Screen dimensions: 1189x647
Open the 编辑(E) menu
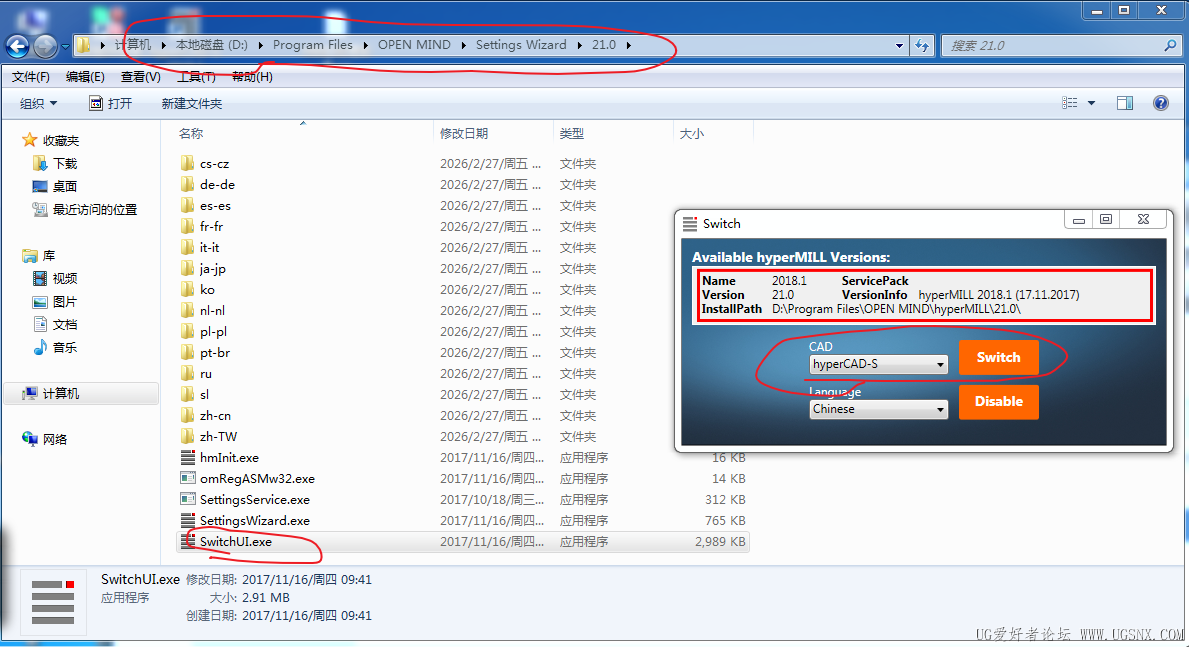tap(85, 77)
